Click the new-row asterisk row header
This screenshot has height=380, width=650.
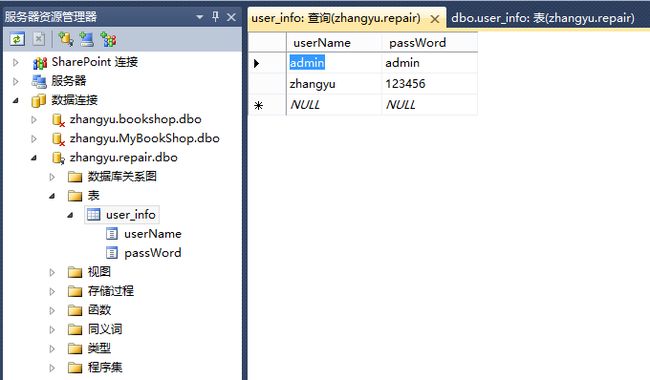point(267,105)
